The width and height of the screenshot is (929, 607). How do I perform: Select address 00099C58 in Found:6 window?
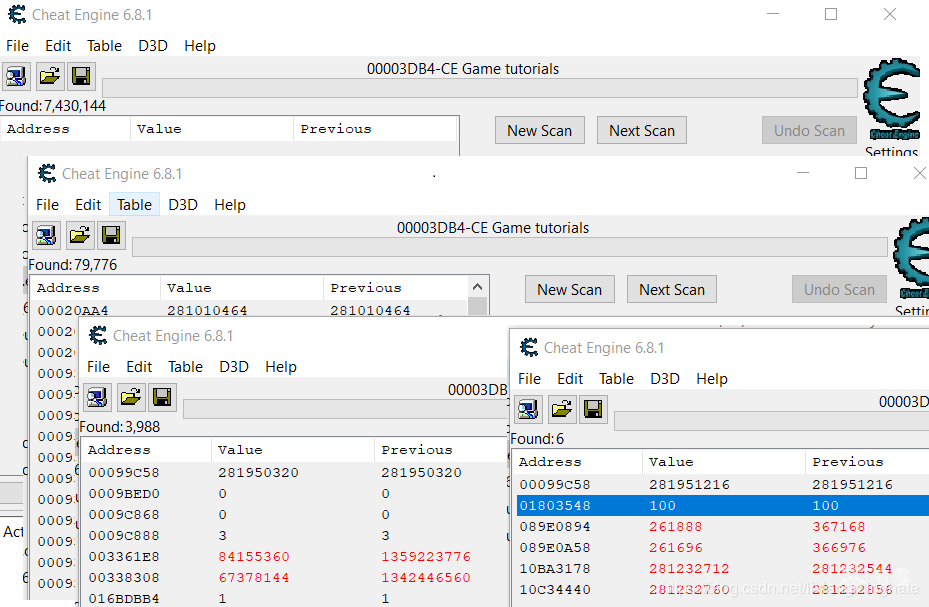723,484
